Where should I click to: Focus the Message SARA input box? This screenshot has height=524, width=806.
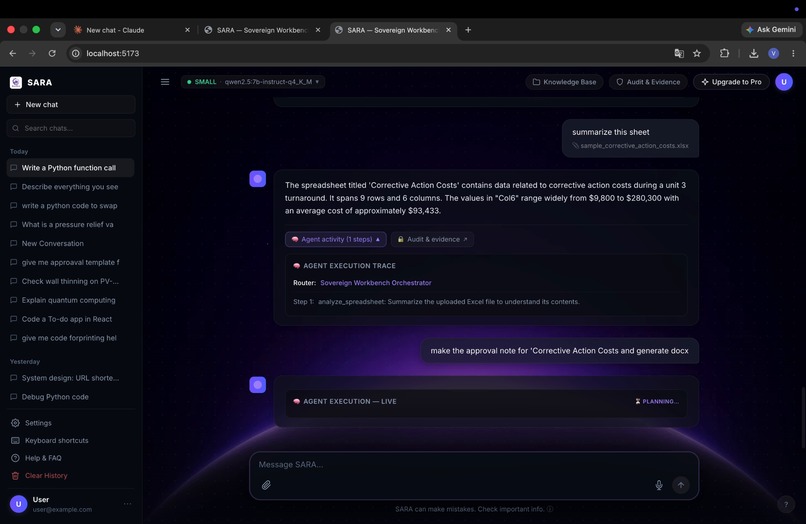473,464
